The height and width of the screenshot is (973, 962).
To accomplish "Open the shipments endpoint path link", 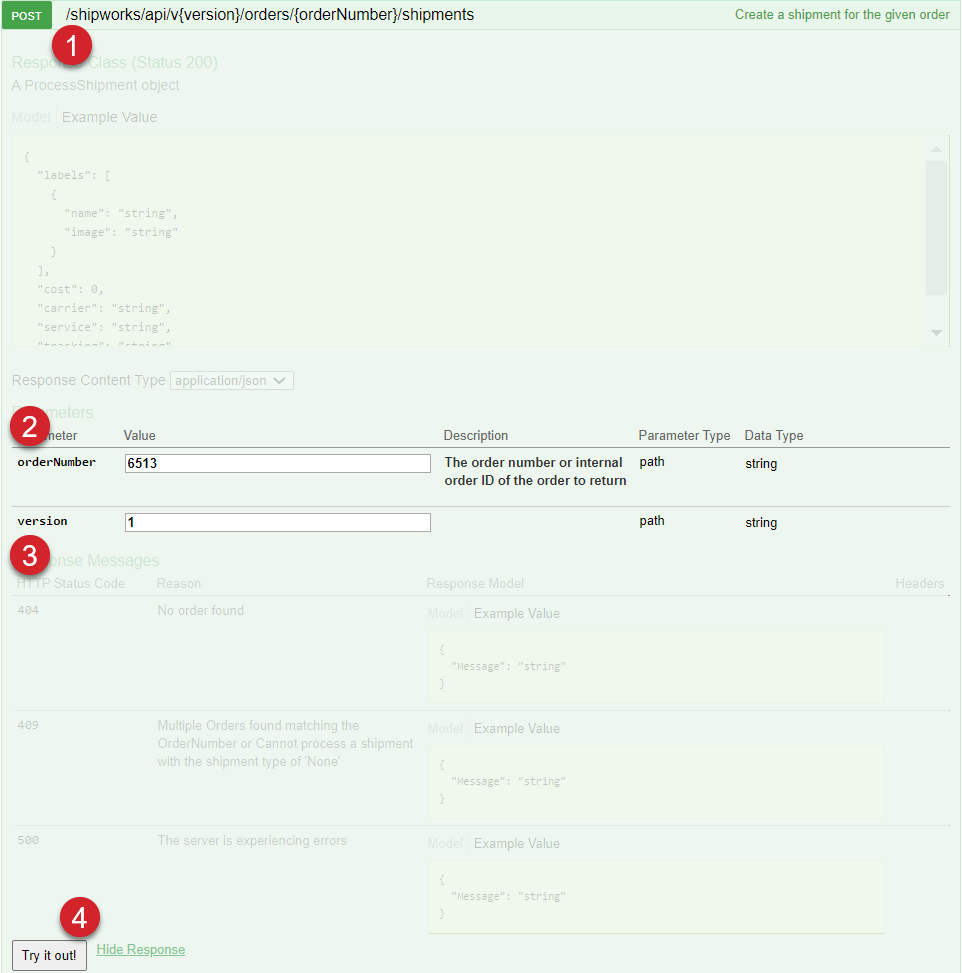I will pos(270,15).
